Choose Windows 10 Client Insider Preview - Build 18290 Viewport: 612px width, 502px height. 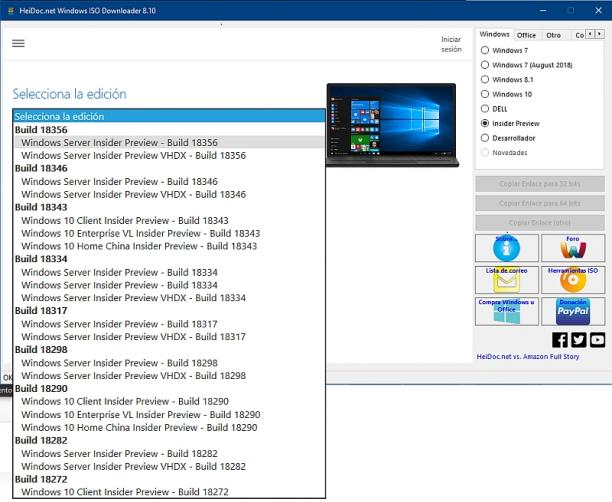tap(169, 401)
